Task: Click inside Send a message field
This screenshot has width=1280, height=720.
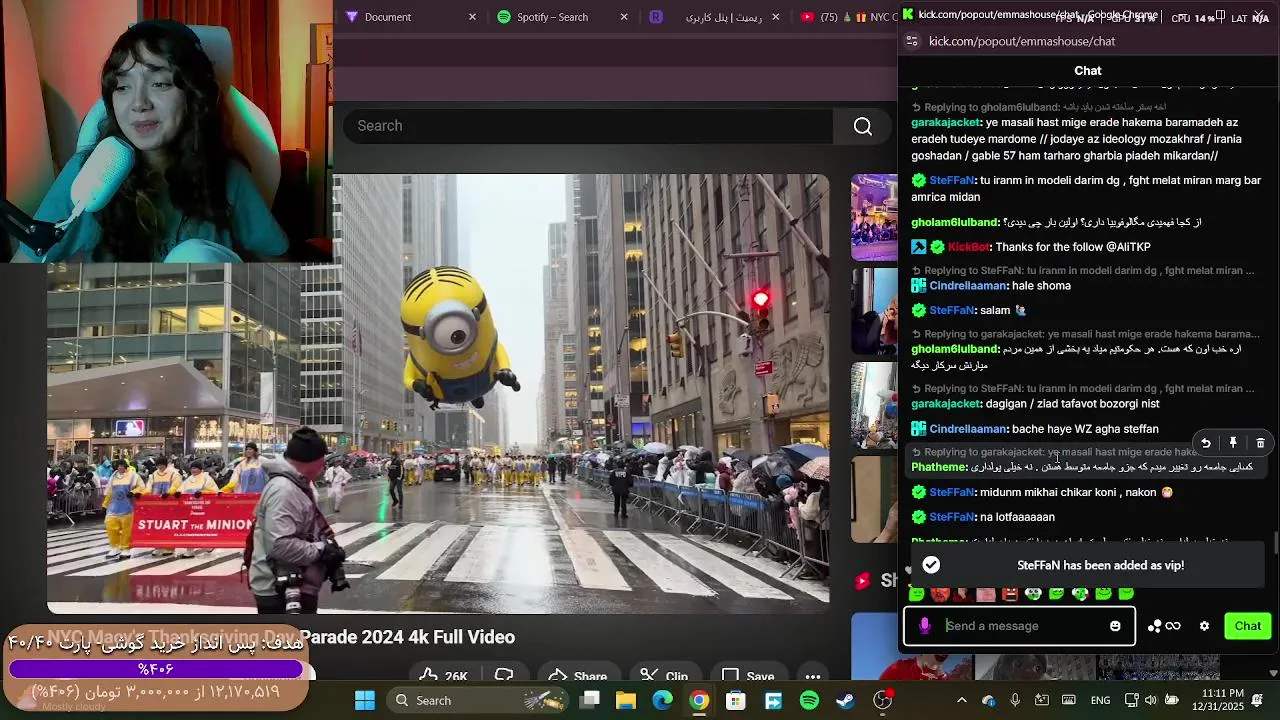Action: [x=1020, y=626]
